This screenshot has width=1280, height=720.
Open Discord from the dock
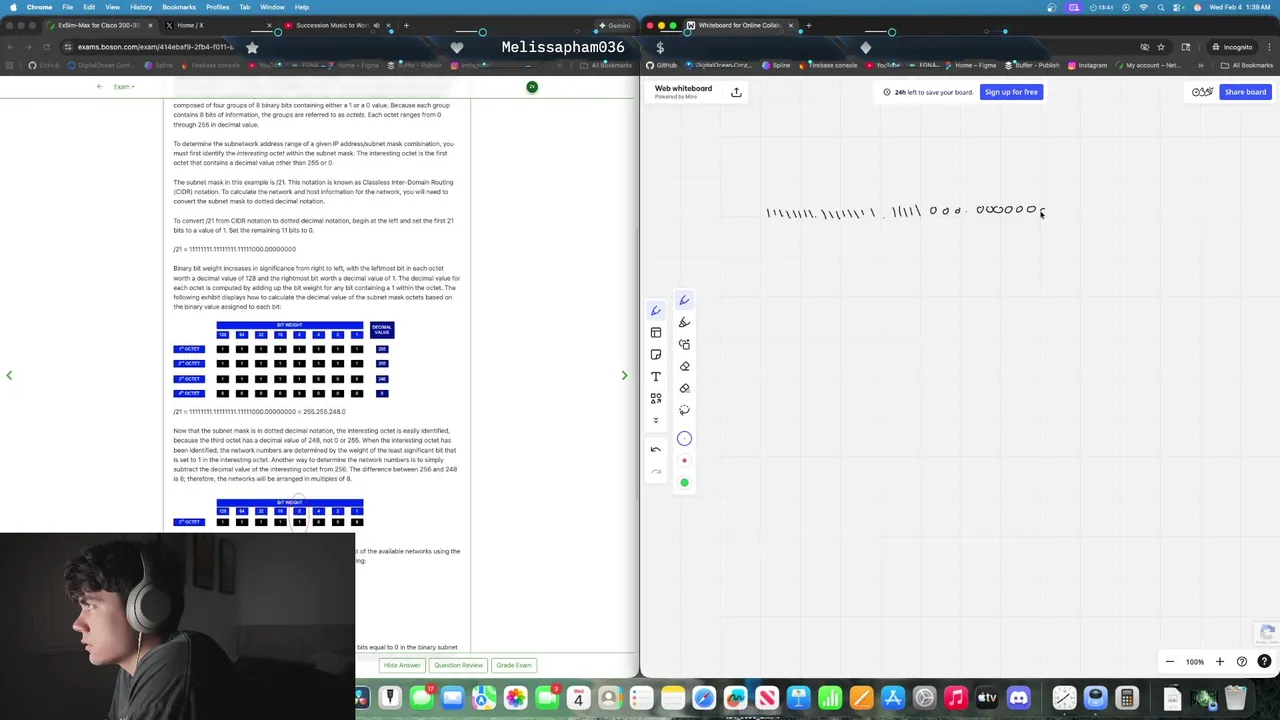(1018, 698)
